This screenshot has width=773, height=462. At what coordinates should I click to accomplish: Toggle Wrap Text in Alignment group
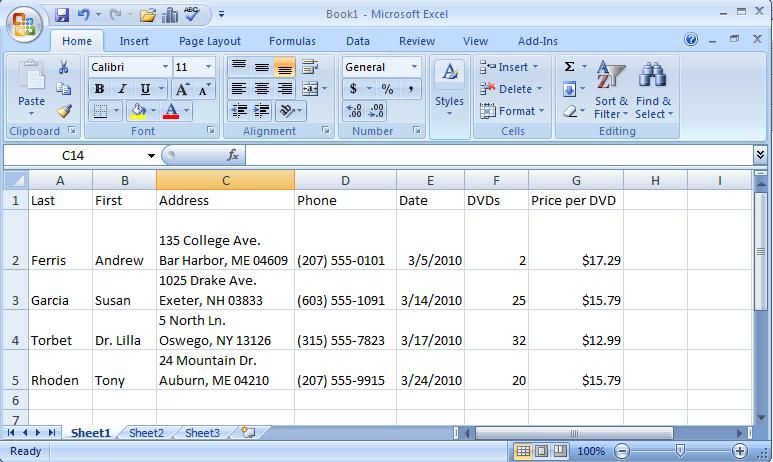tap(309, 67)
